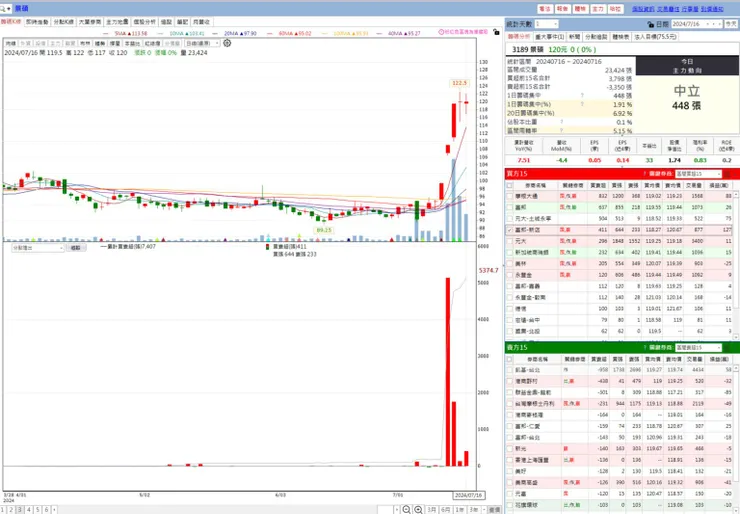Image resolution: width=740 pixels, height=514 pixels.
Task: Click the stock search magnifier icon
Action: 3,8
